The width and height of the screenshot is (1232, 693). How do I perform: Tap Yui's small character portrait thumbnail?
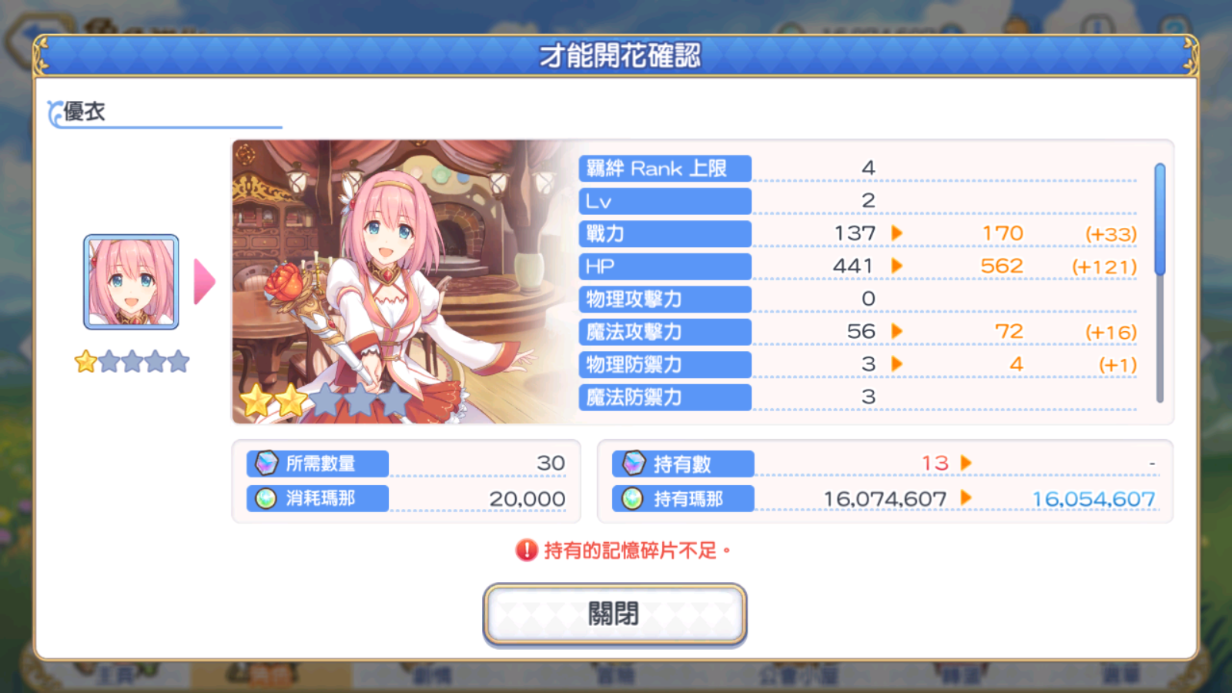(131, 282)
